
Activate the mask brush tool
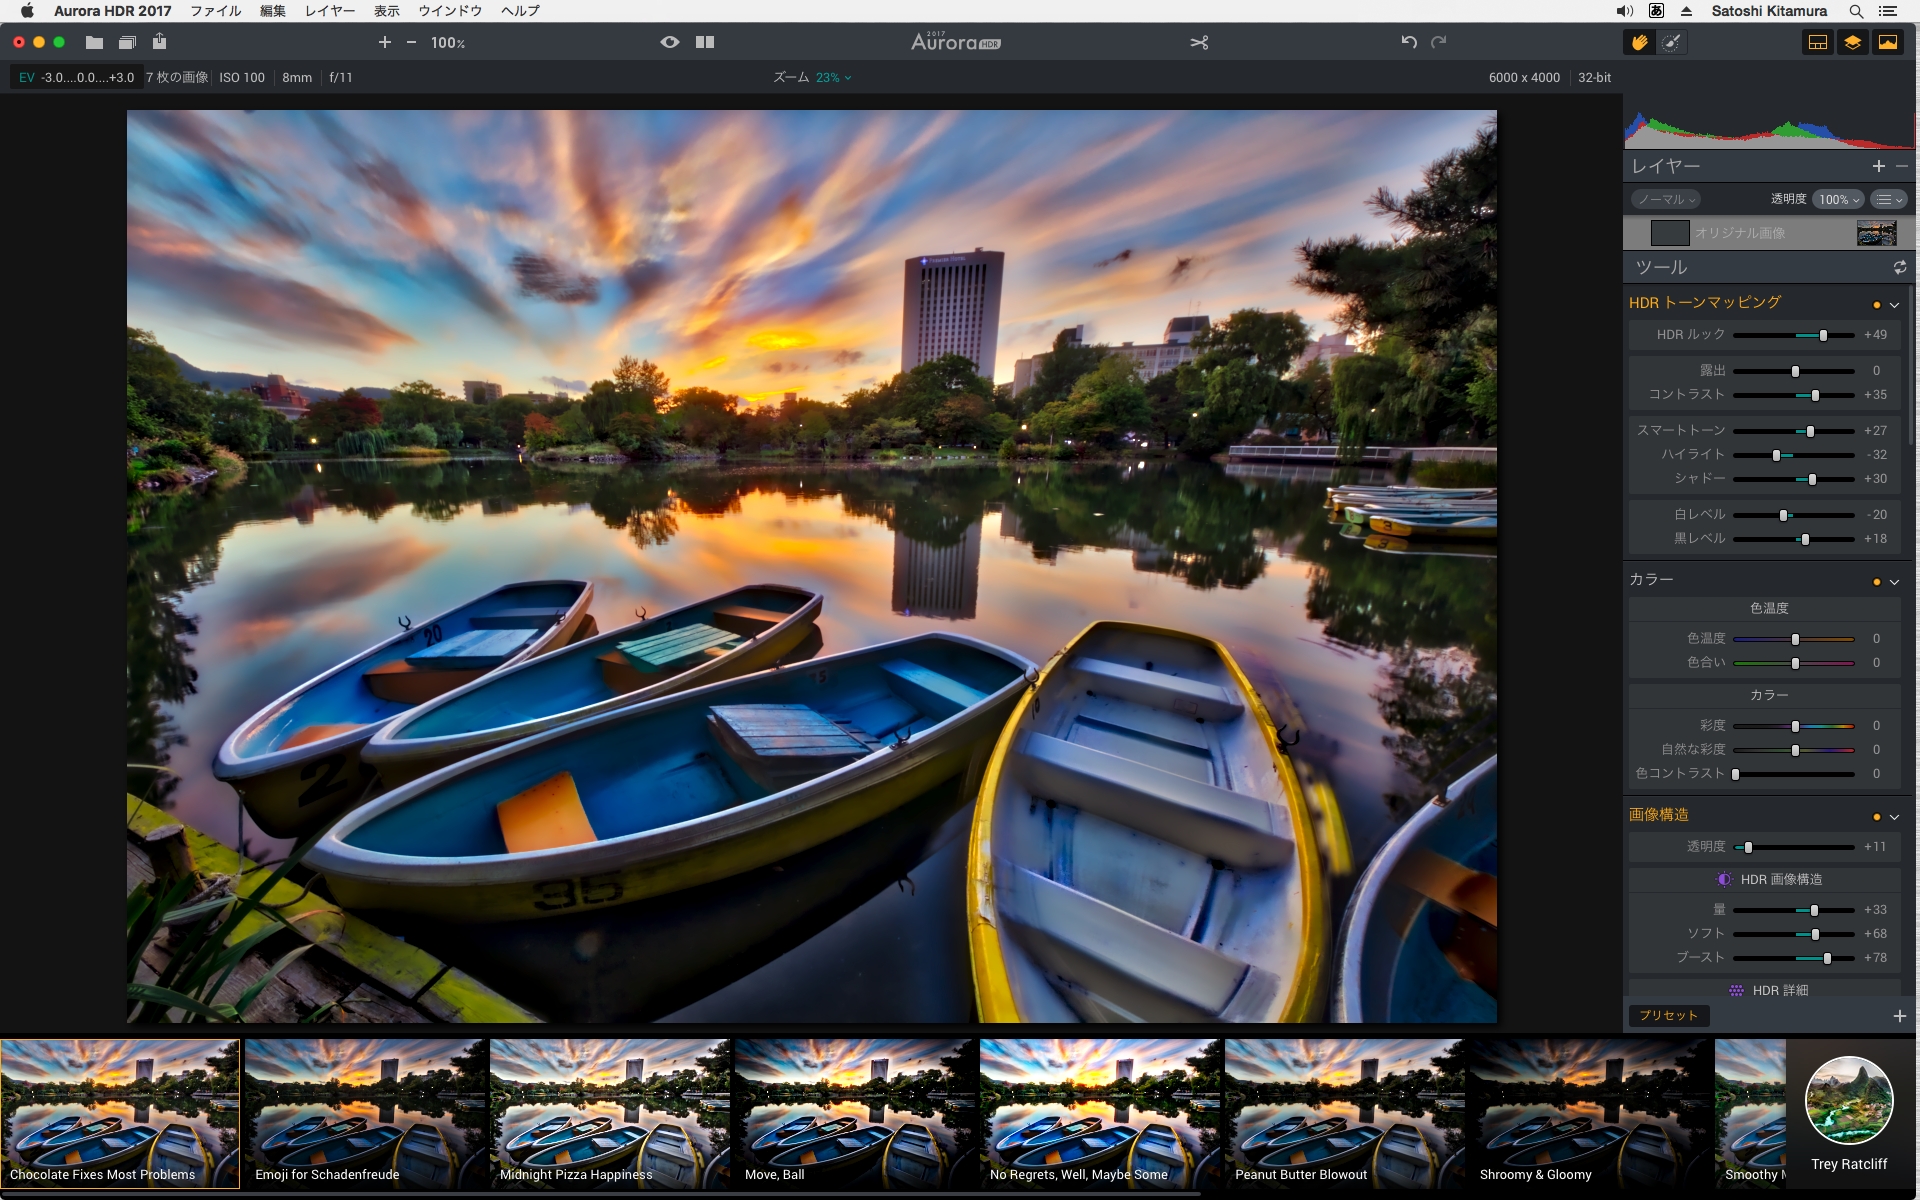click(x=1671, y=42)
